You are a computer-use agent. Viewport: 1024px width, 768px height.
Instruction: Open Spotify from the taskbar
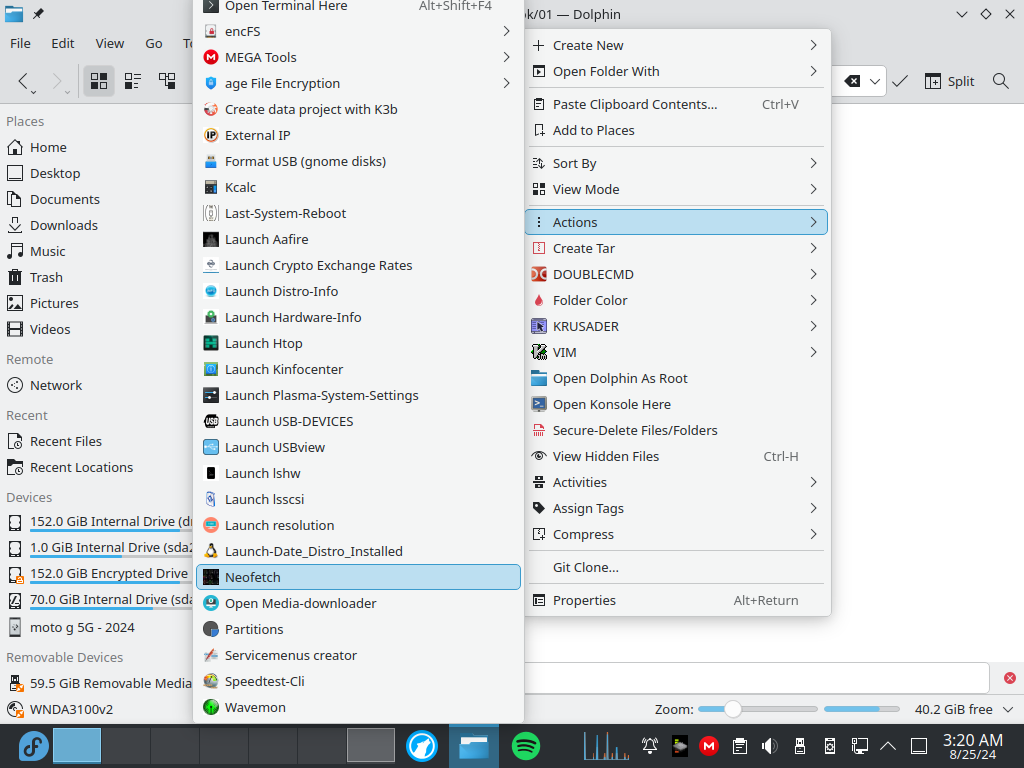(x=526, y=746)
